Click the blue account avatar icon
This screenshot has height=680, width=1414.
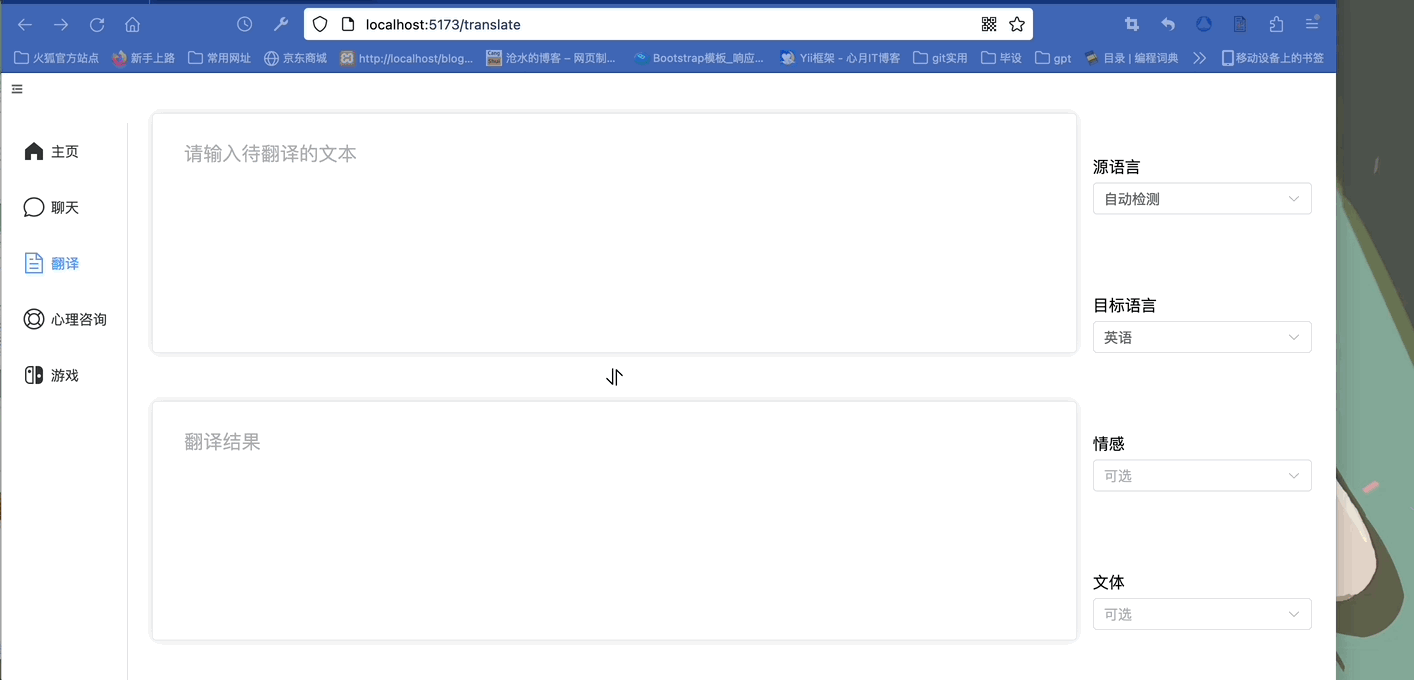point(1204,24)
